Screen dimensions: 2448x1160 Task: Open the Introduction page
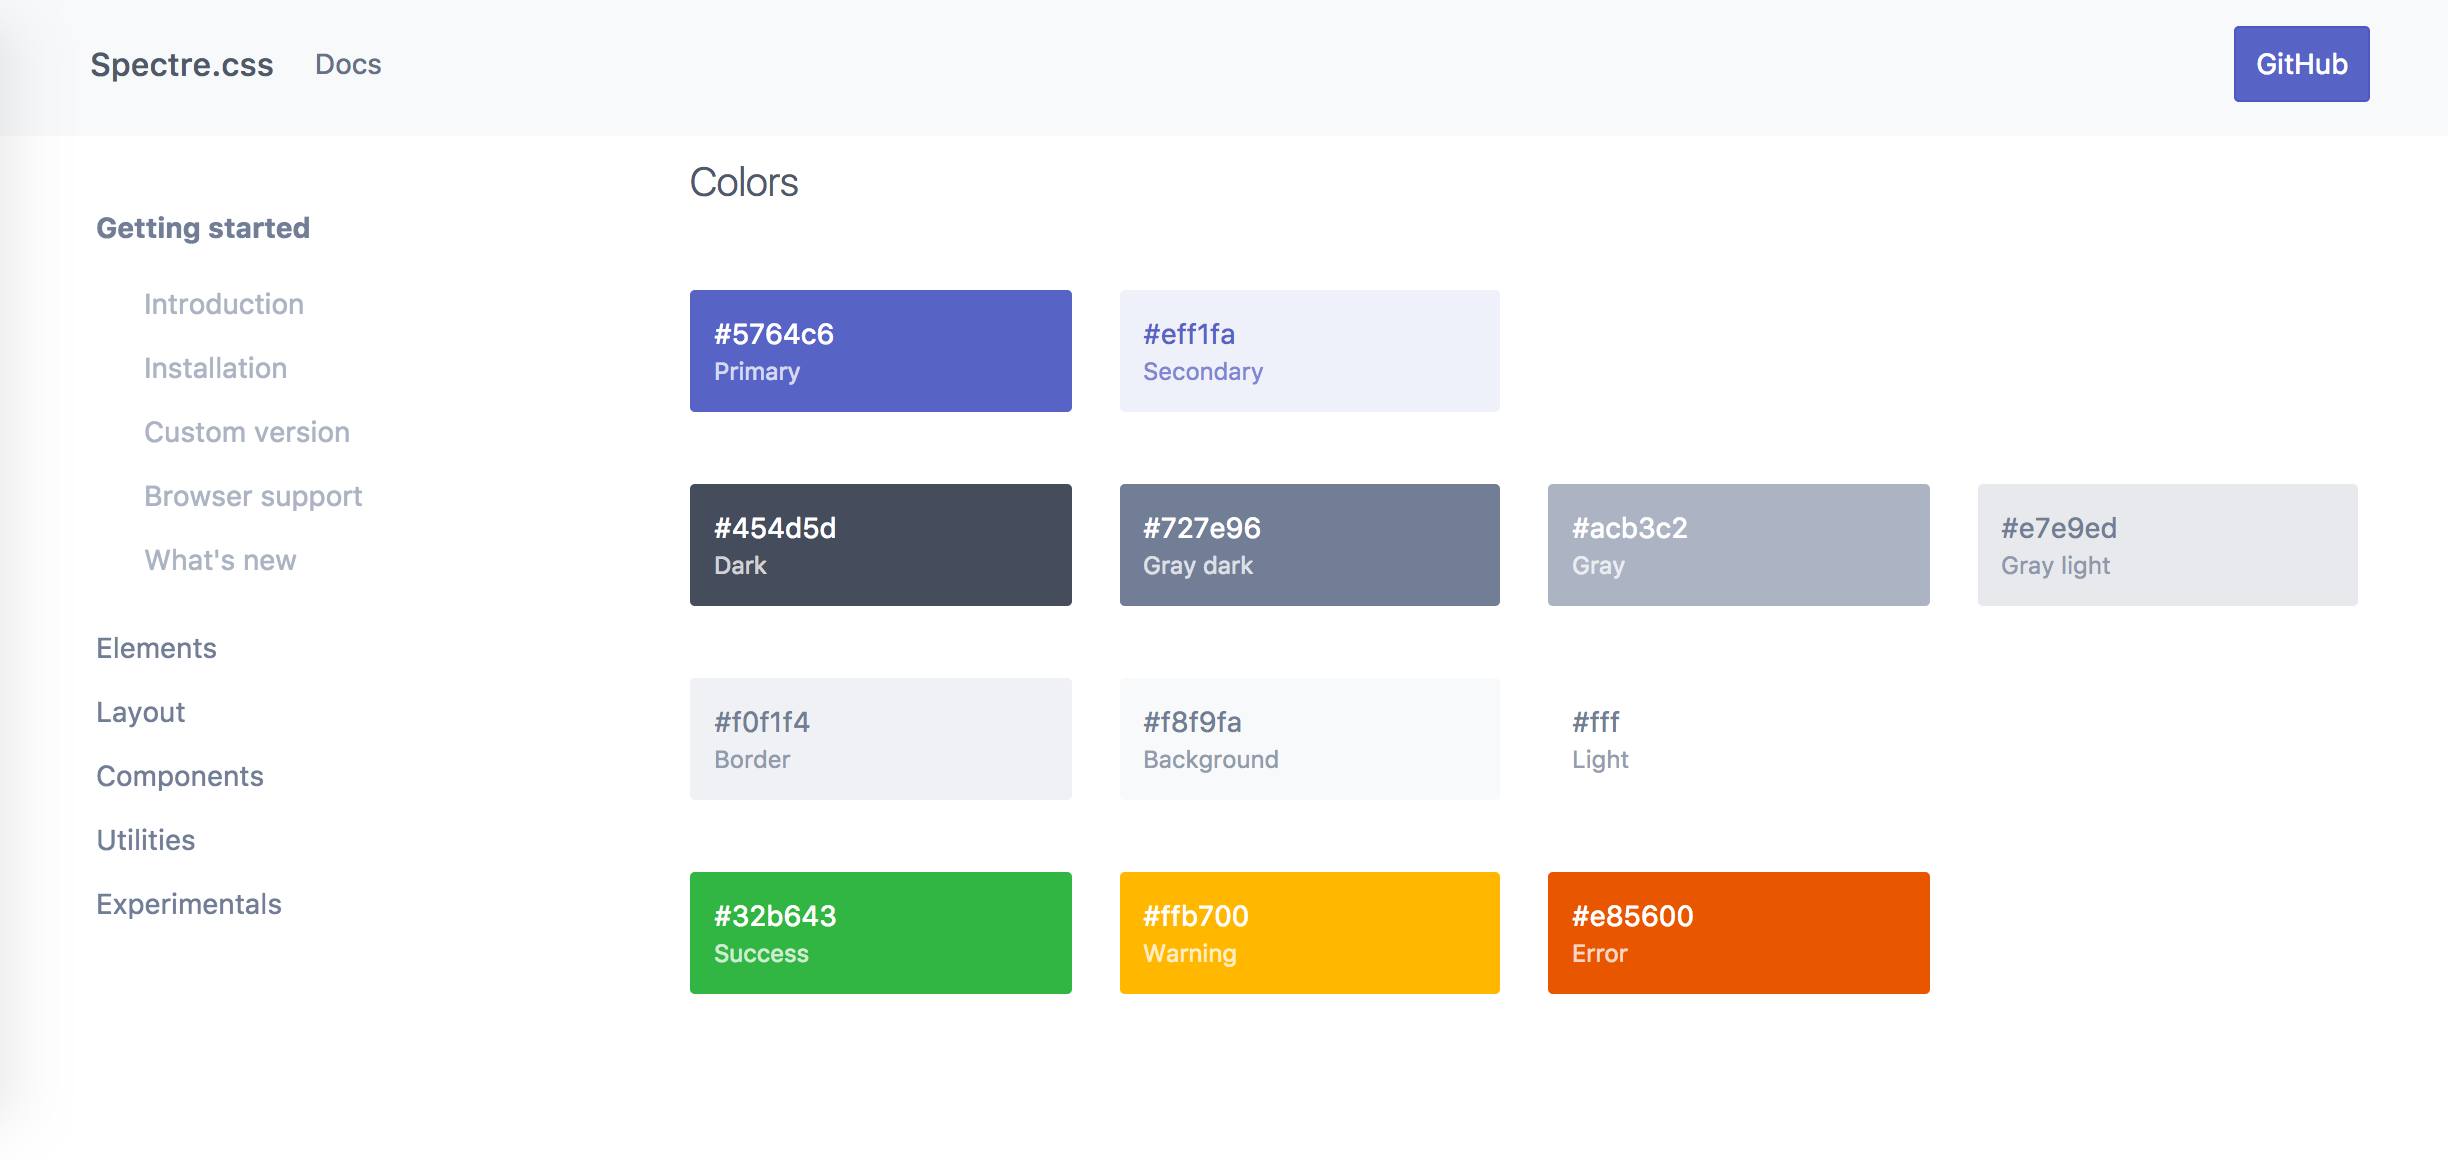(x=224, y=304)
